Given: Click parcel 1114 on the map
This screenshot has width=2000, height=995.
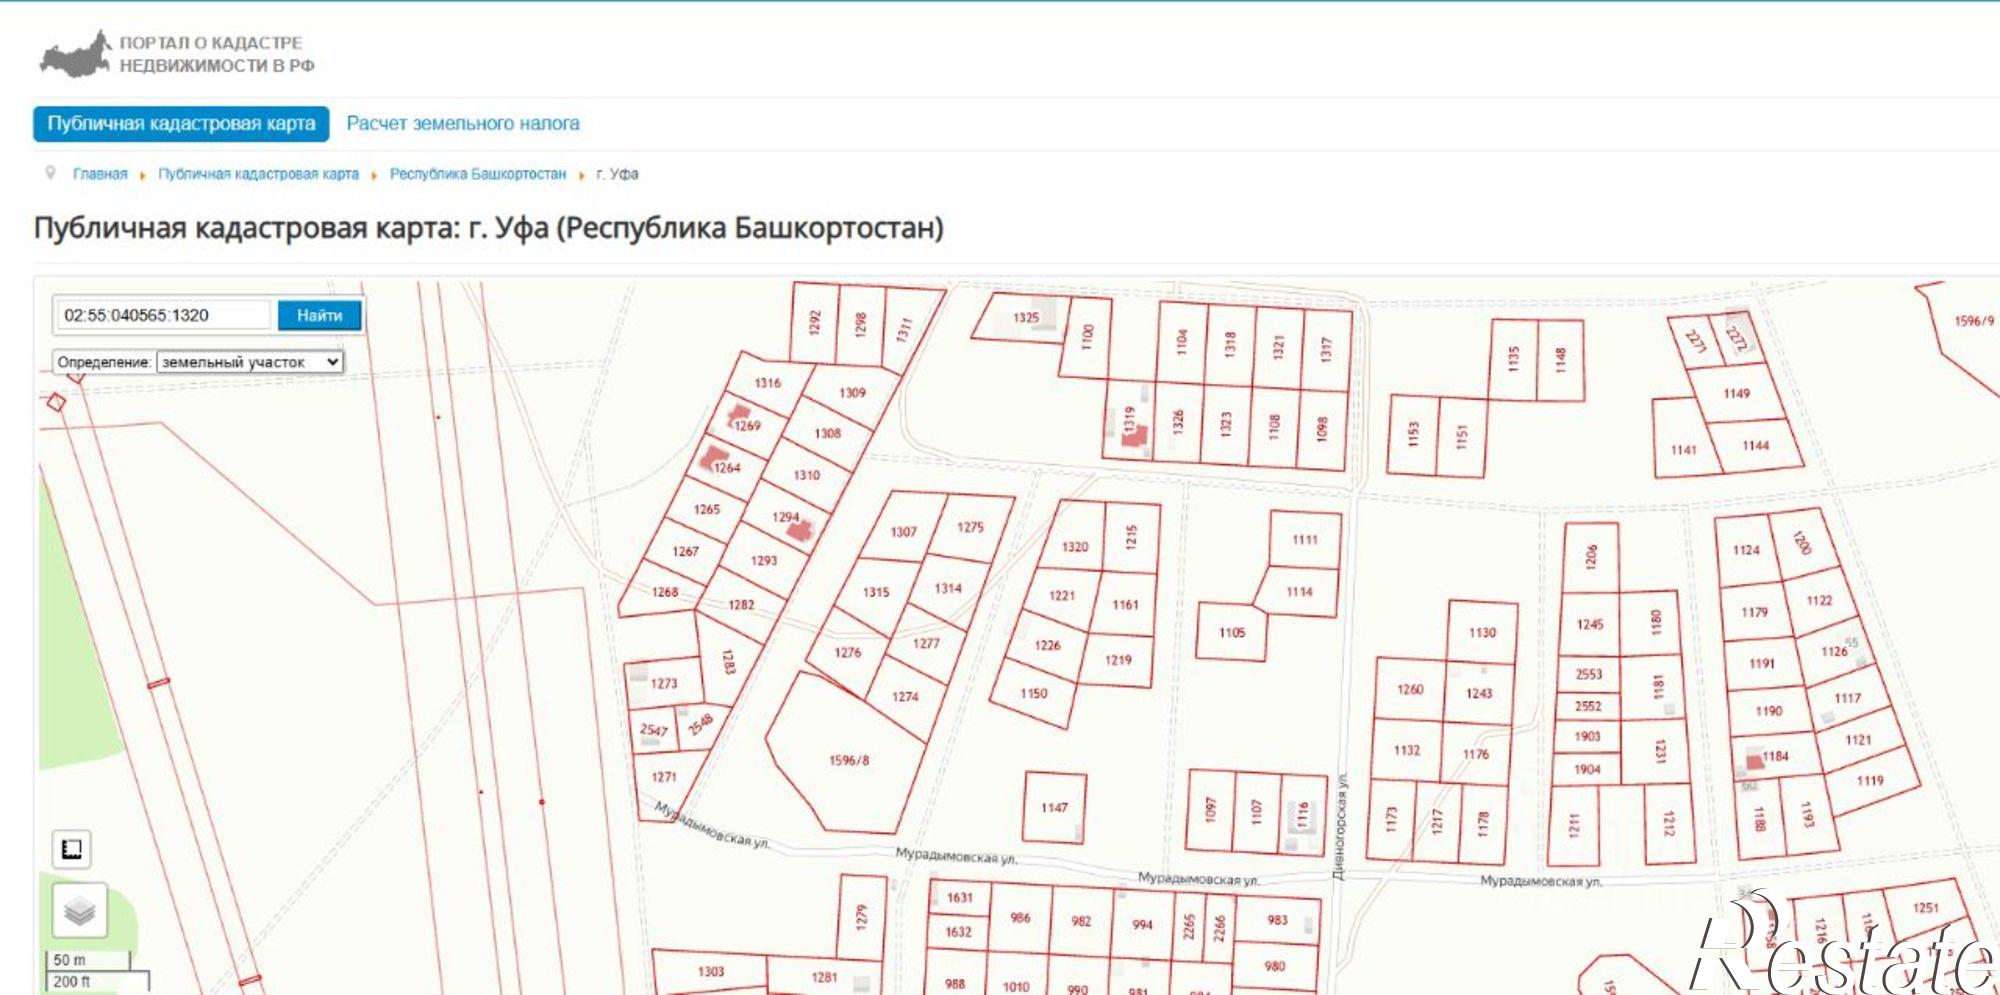Looking at the screenshot, I should point(1299,592).
